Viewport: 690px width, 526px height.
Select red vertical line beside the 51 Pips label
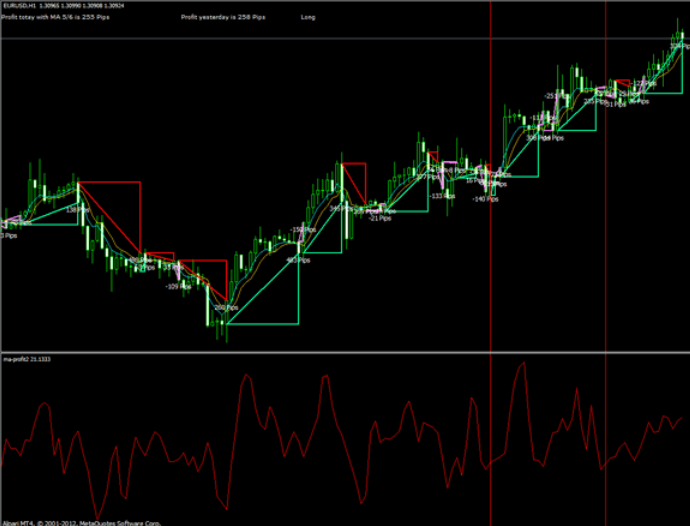coord(606,264)
